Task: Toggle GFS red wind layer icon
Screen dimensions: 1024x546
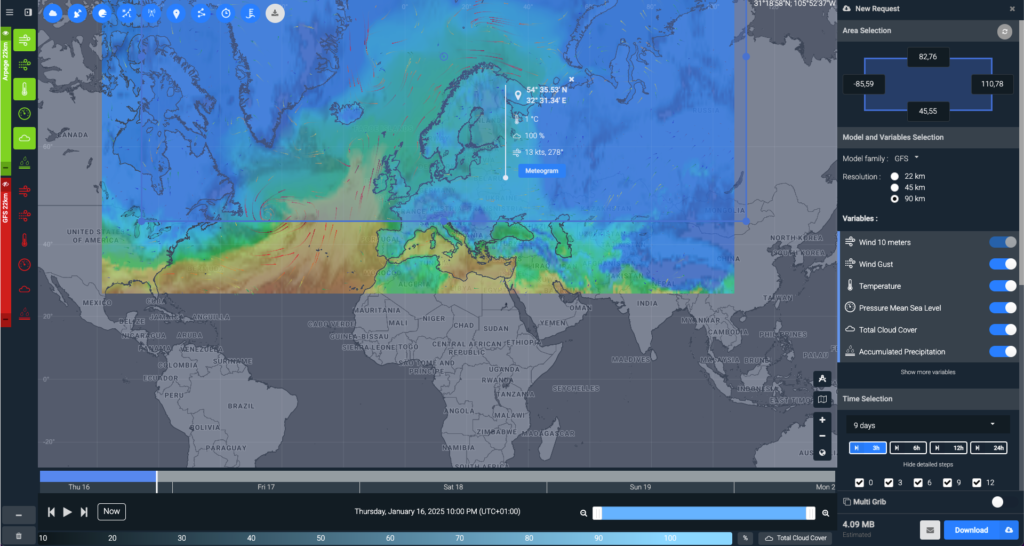Action: (x=24, y=191)
